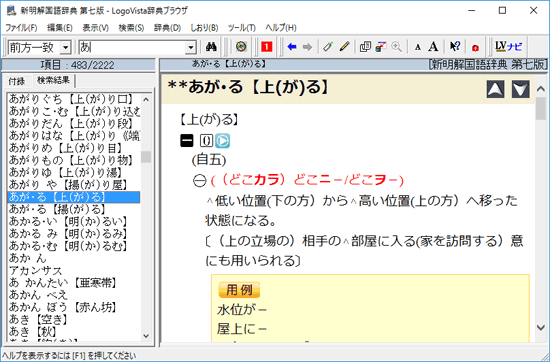Jump to previous entry with up triangle
This screenshot has height=362, width=550.
(496, 89)
